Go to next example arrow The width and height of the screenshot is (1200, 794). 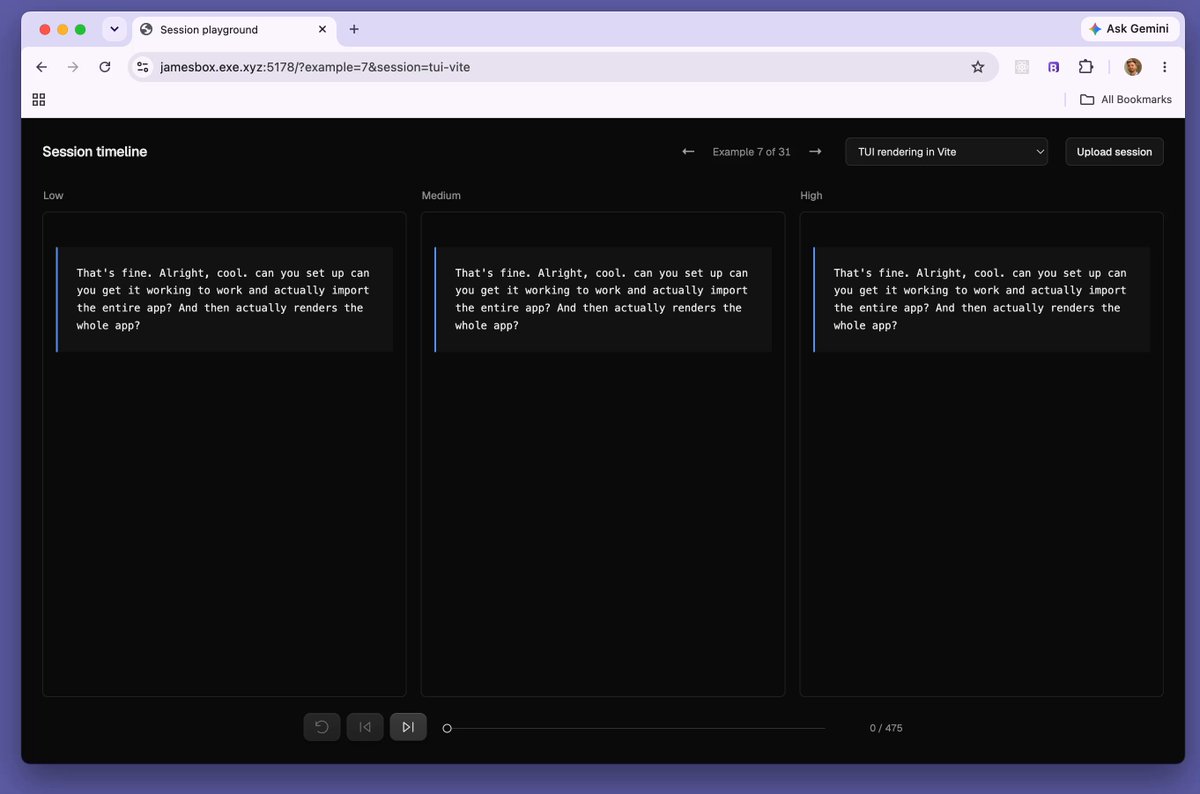point(815,152)
